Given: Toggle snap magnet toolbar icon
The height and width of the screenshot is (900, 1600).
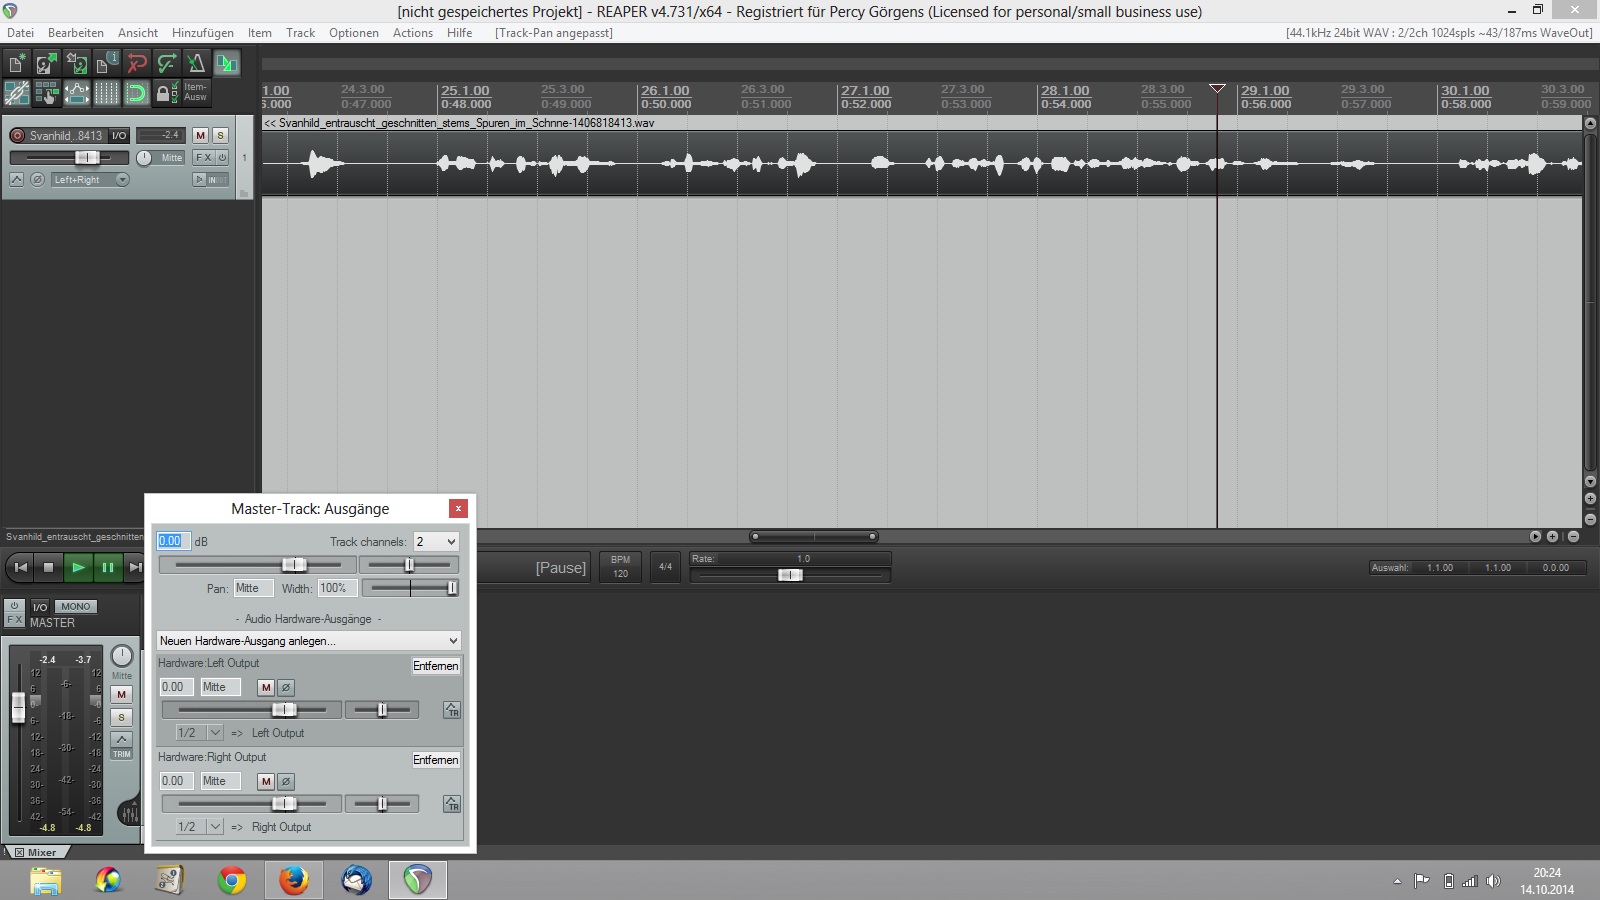Looking at the screenshot, I should (x=137, y=93).
